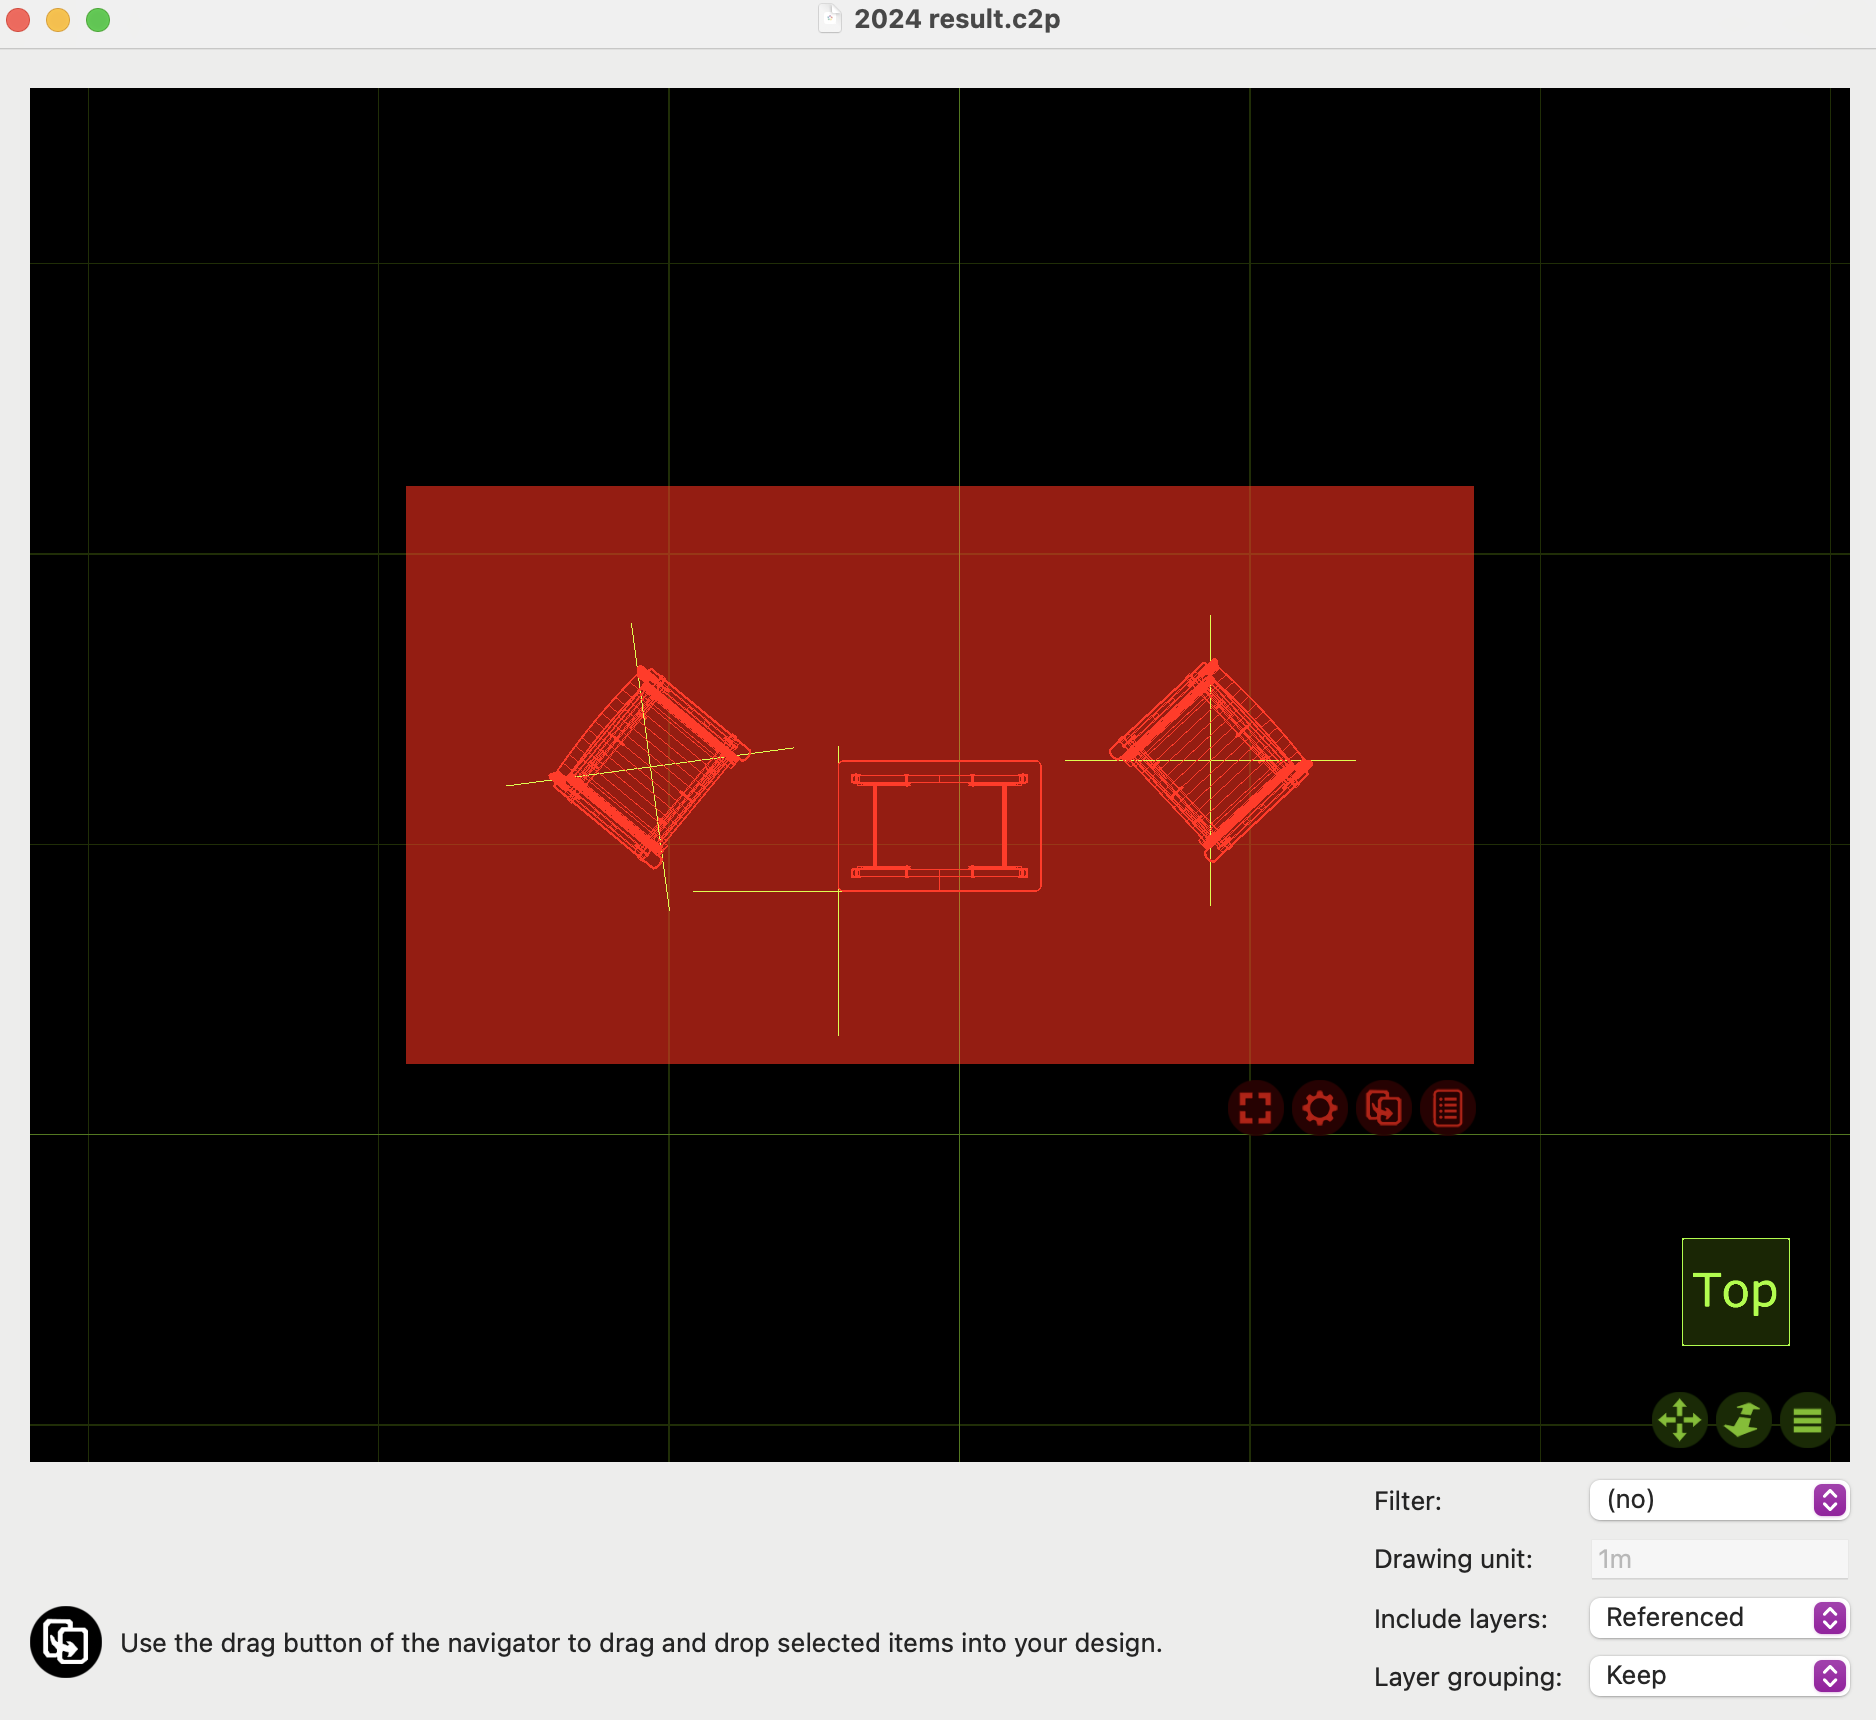
Task: Open the red list details icon
Action: tap(1447, 1108)
